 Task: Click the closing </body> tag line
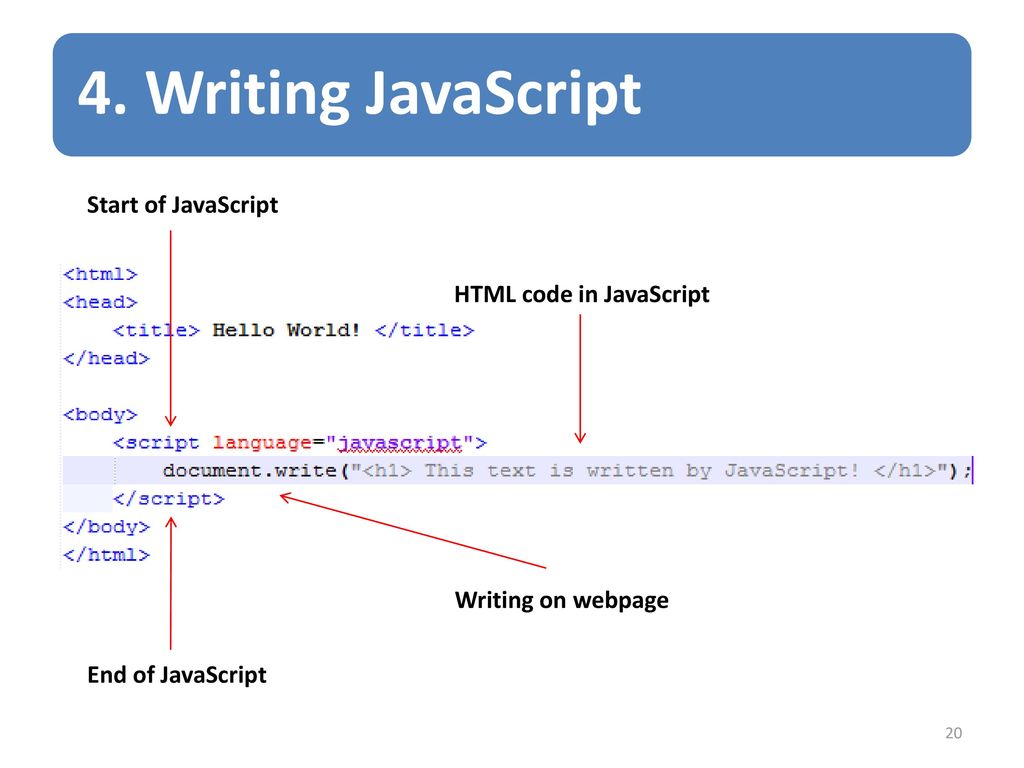(106, 527)
